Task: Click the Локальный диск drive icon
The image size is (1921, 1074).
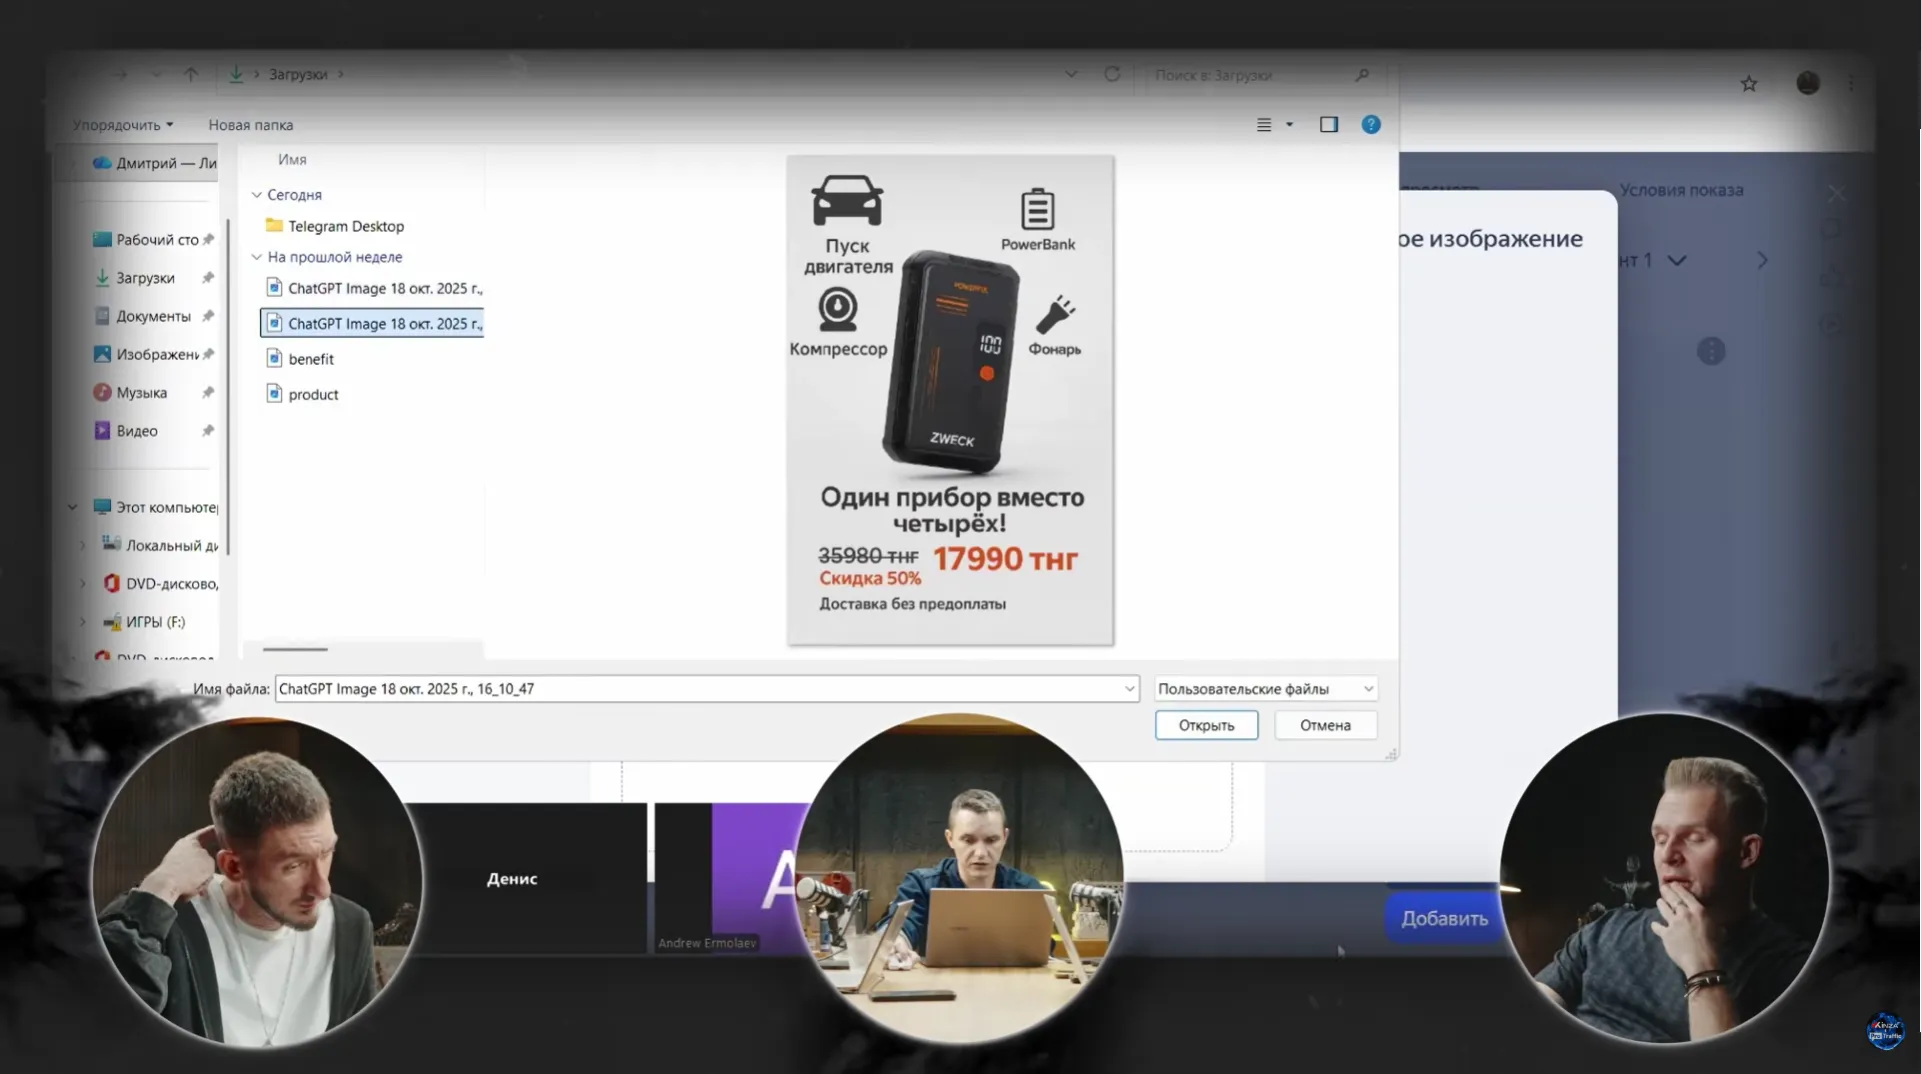Action: click(112, 544)
